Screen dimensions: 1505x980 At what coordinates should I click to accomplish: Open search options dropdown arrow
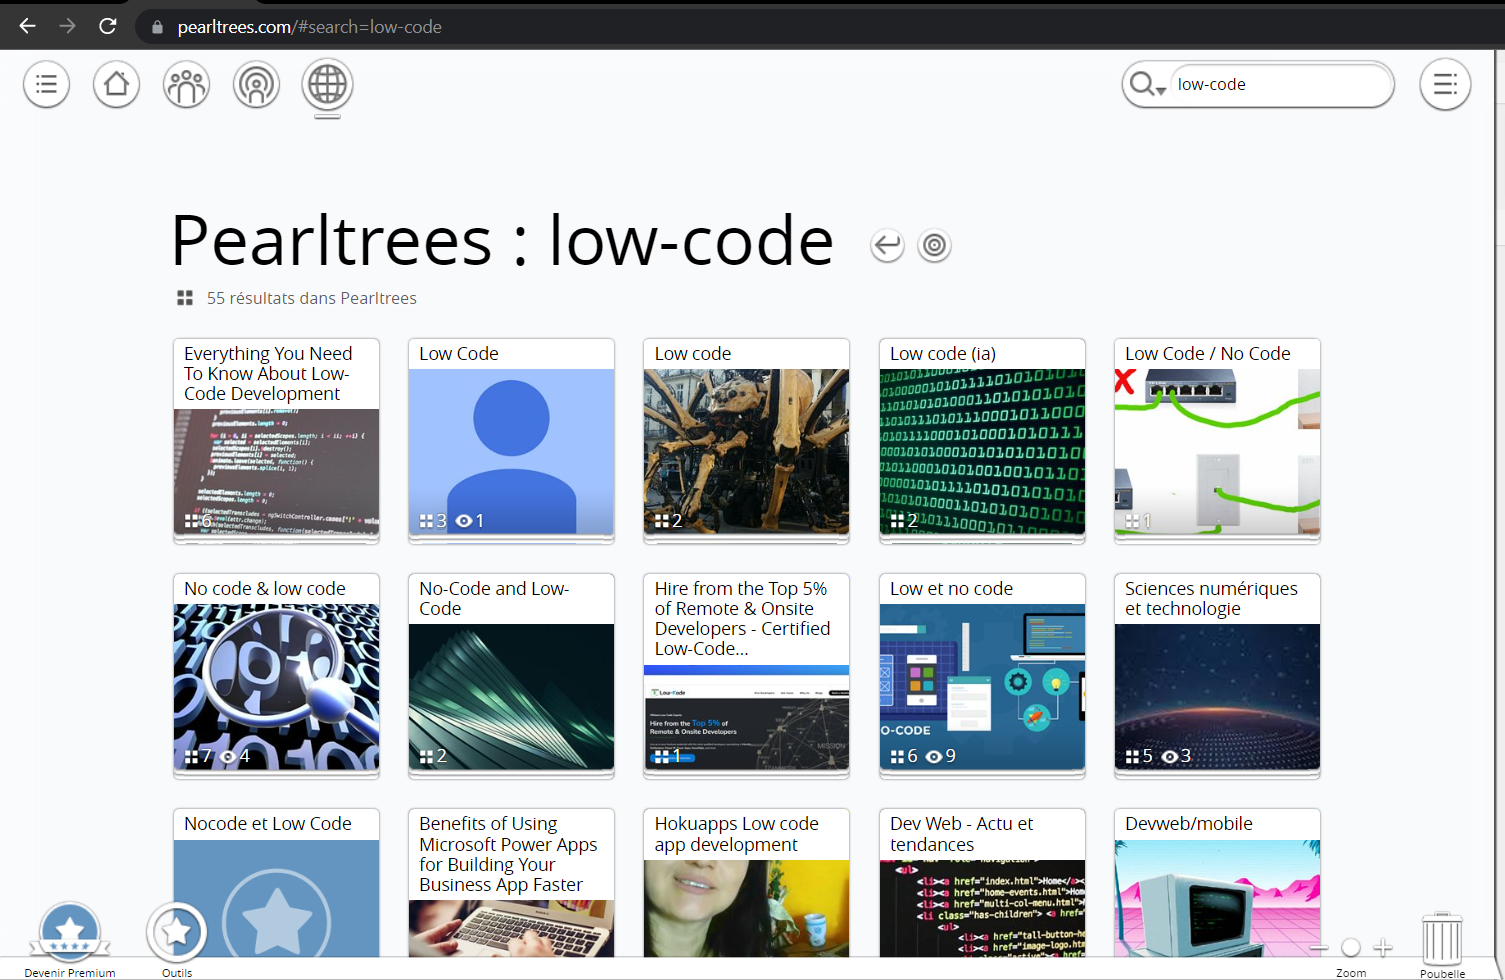[x=1161, y=91]
